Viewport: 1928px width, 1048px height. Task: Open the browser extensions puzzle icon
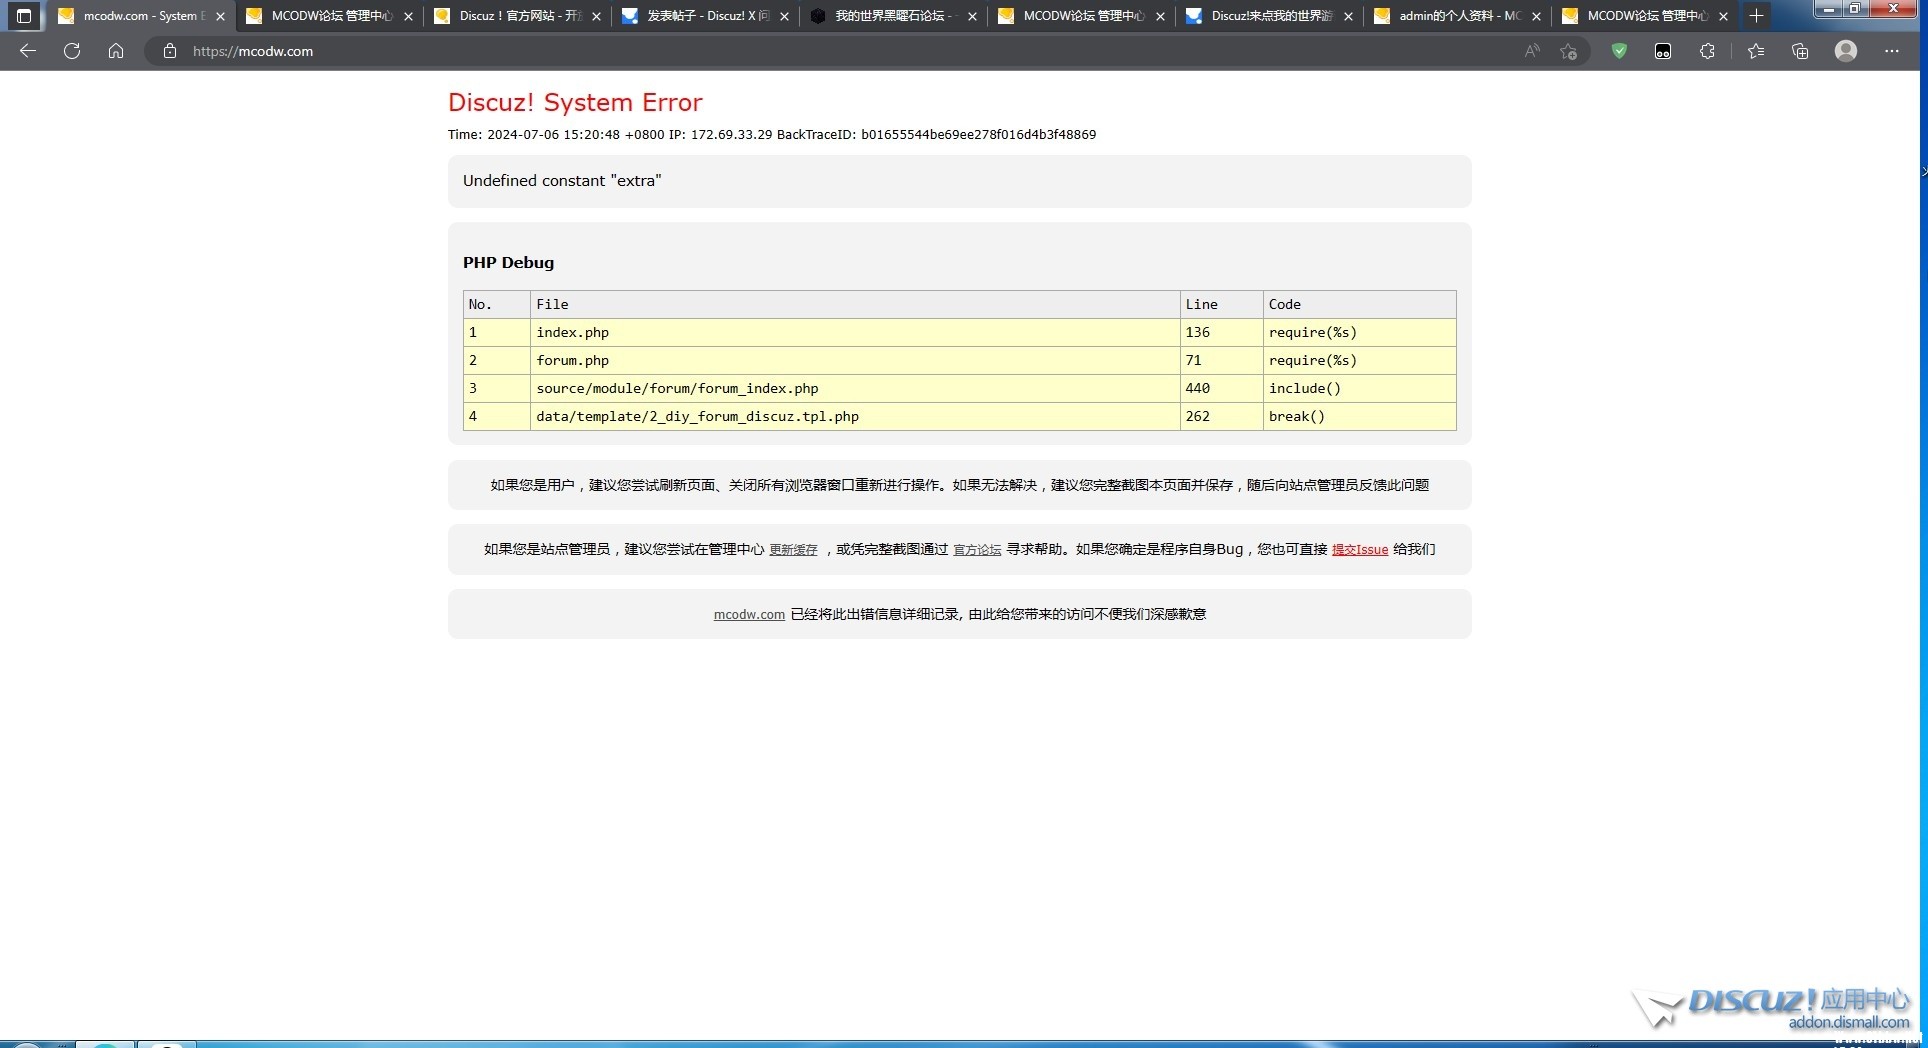pyautogui.click(x=1707, y=51)
